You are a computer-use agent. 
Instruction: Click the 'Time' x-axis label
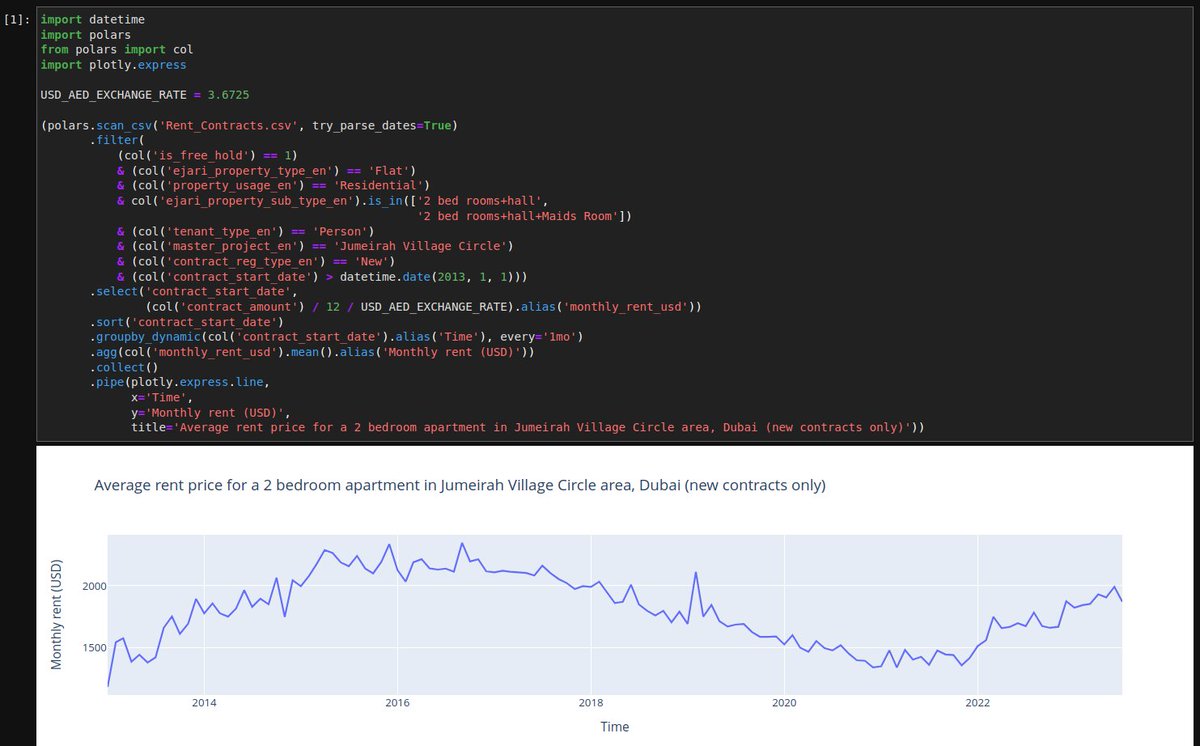pyautogui.click(x=614, y=727)
